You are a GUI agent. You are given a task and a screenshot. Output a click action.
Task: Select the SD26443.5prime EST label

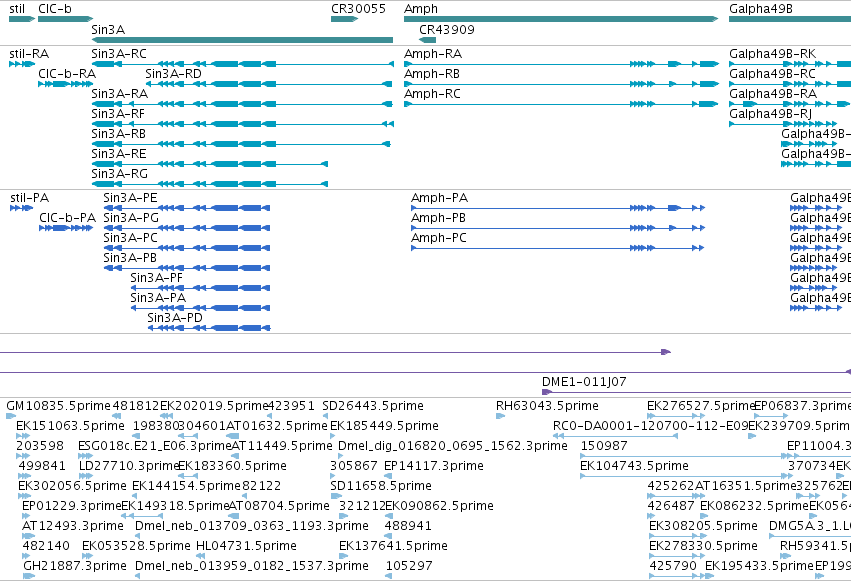point(373,406)
